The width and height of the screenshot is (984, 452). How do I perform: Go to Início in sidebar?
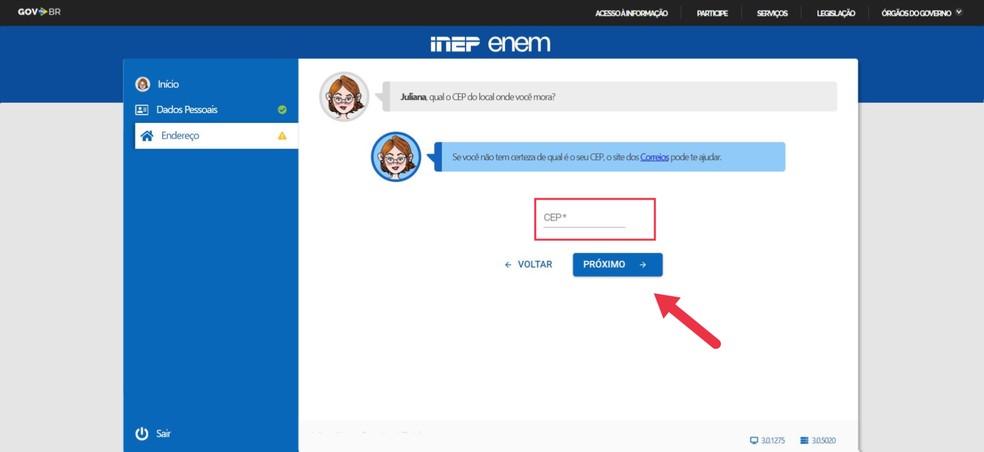[168, 84]
